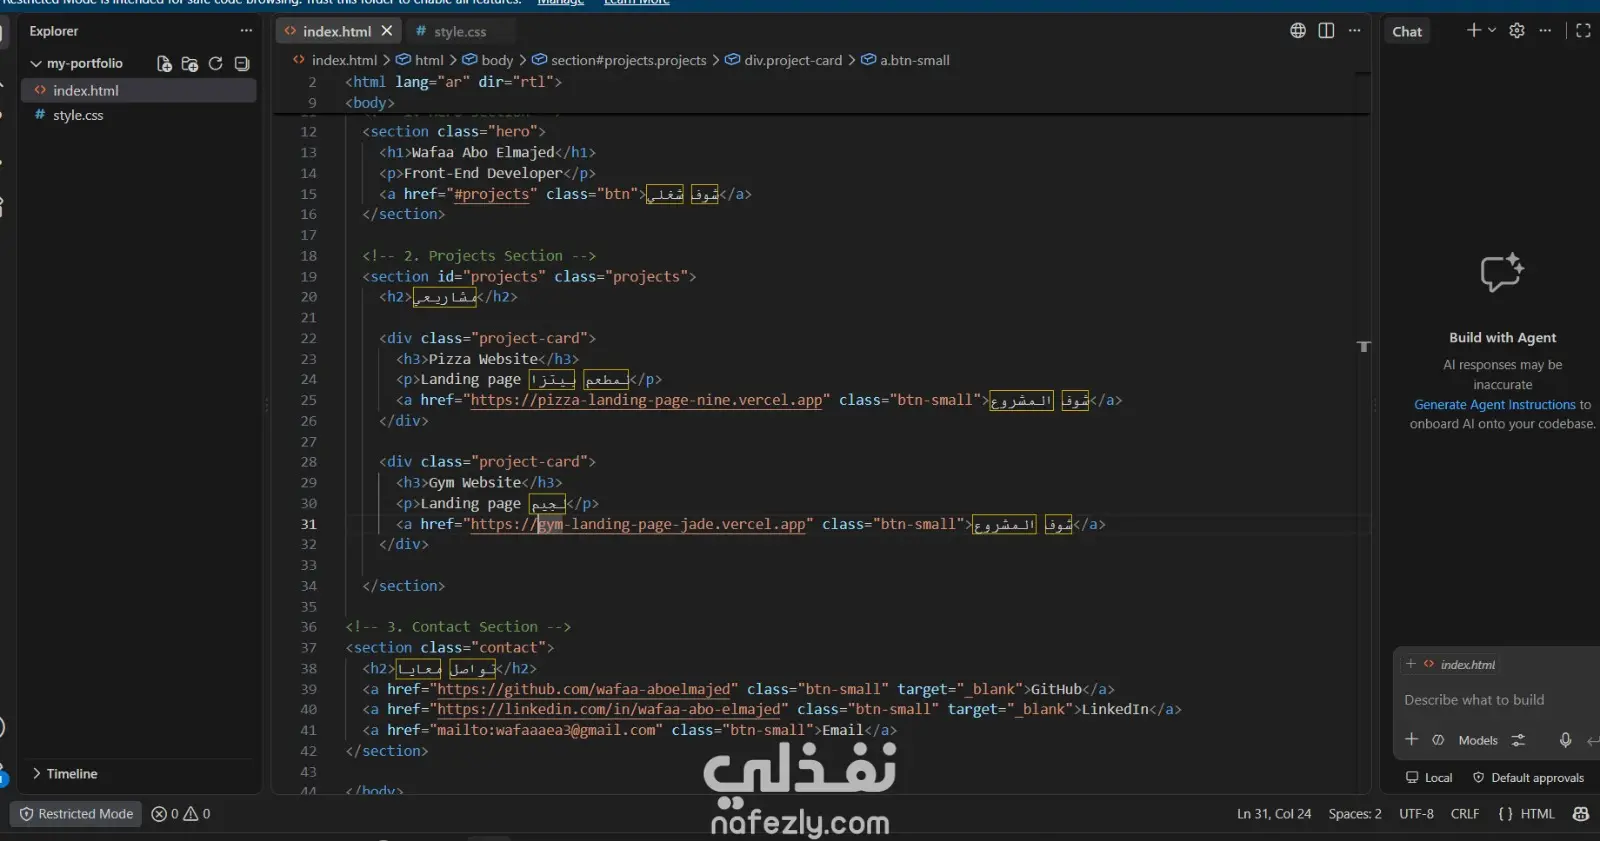Select the index.html editor tab
The height and width of the screenshot is (841, 1600).
pos(336,31)
